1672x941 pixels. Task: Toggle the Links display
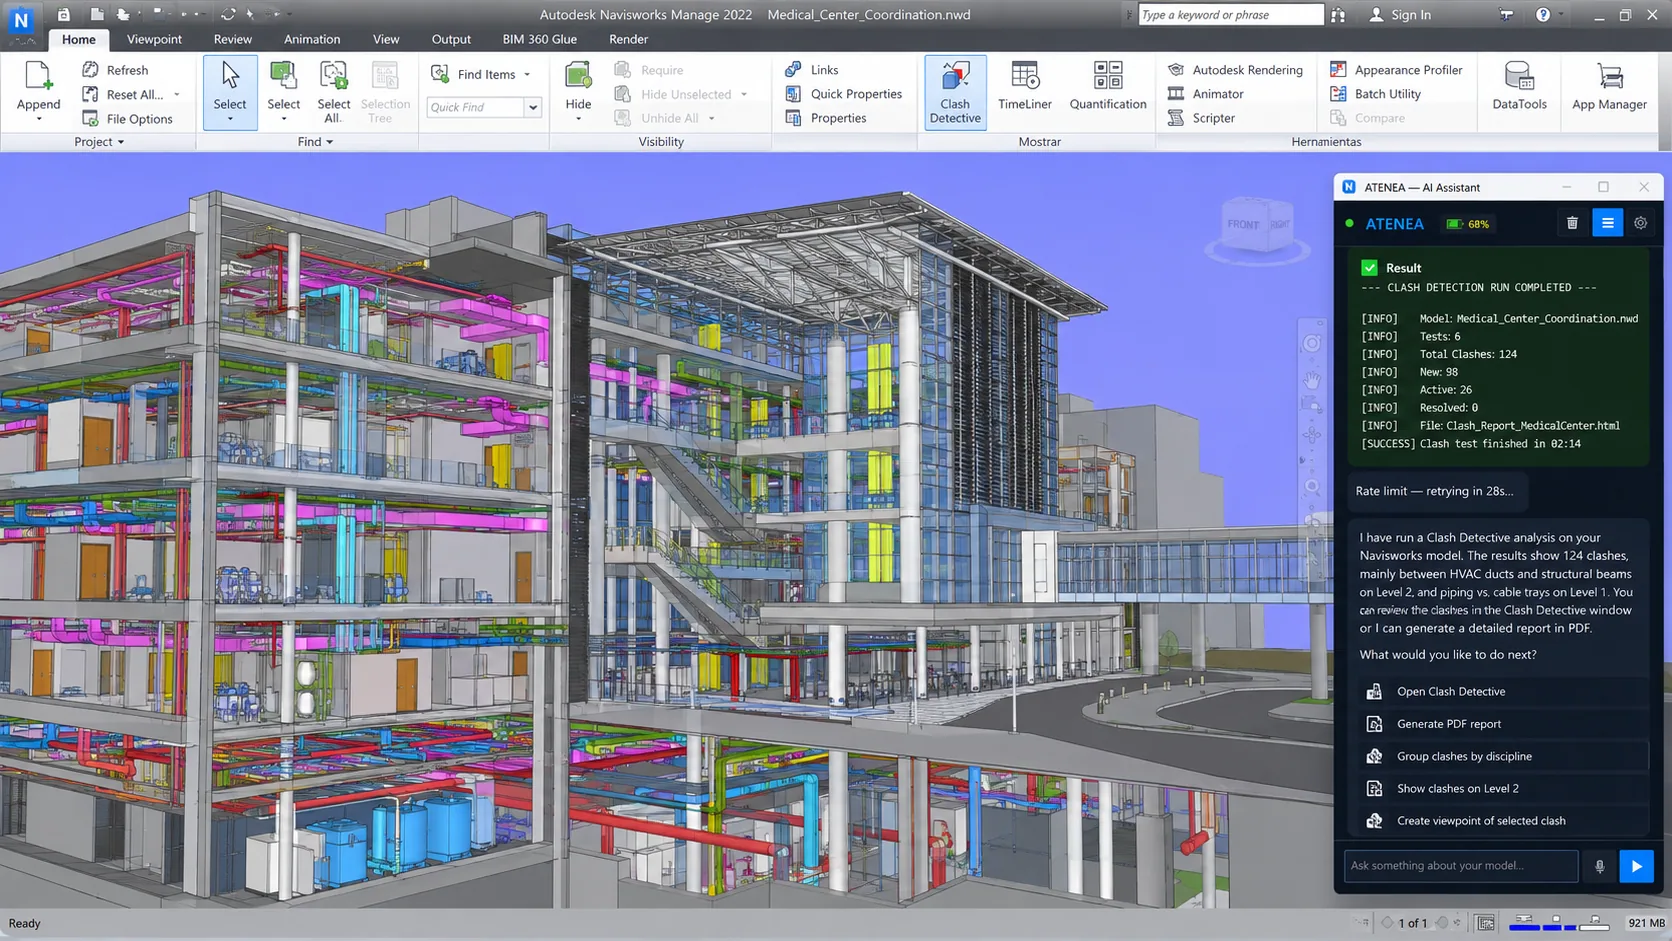pos(812,70)
